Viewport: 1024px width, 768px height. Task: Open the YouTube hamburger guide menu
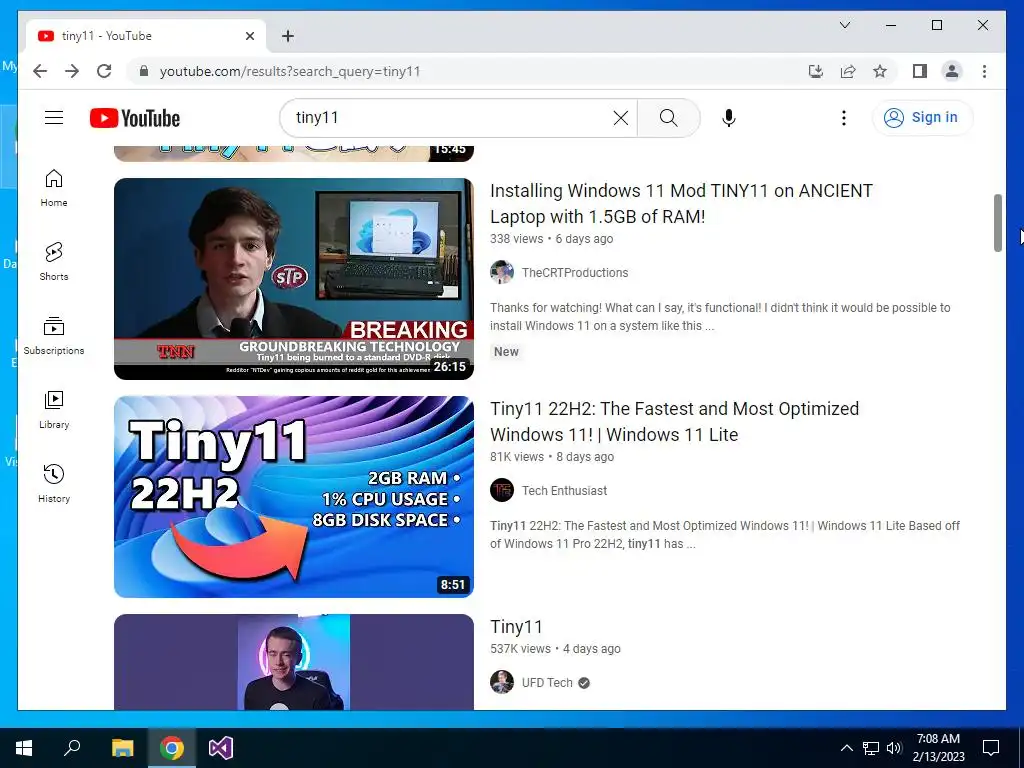click(x=54, y=118)
